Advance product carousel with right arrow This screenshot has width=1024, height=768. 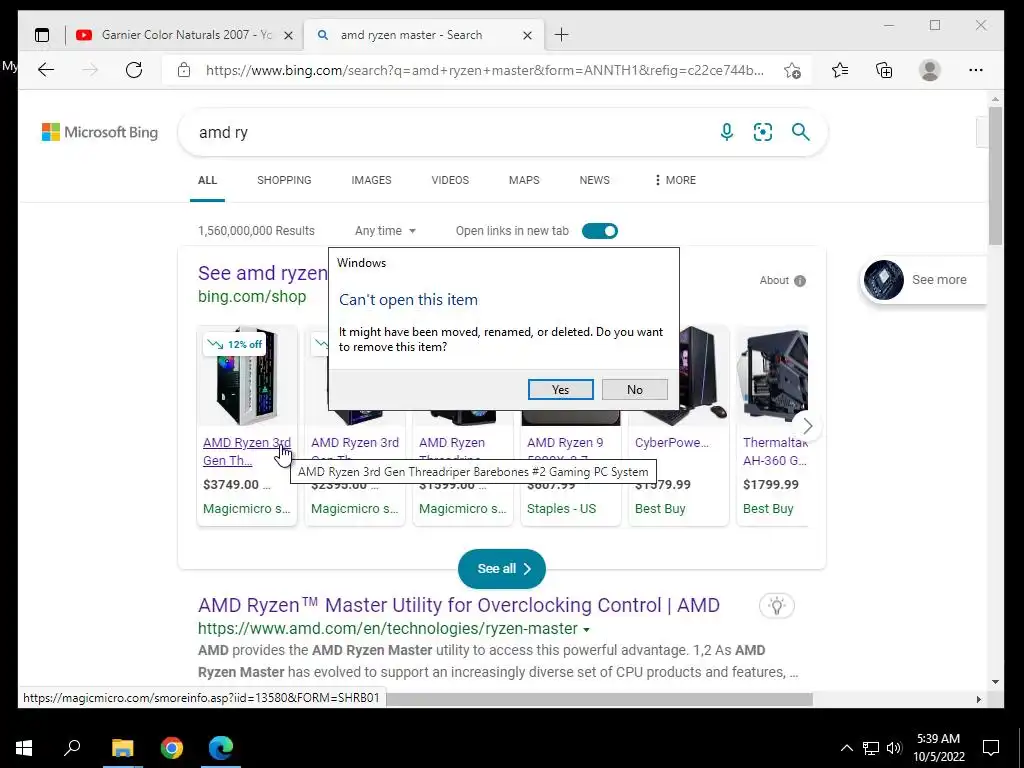coord(807,426)
